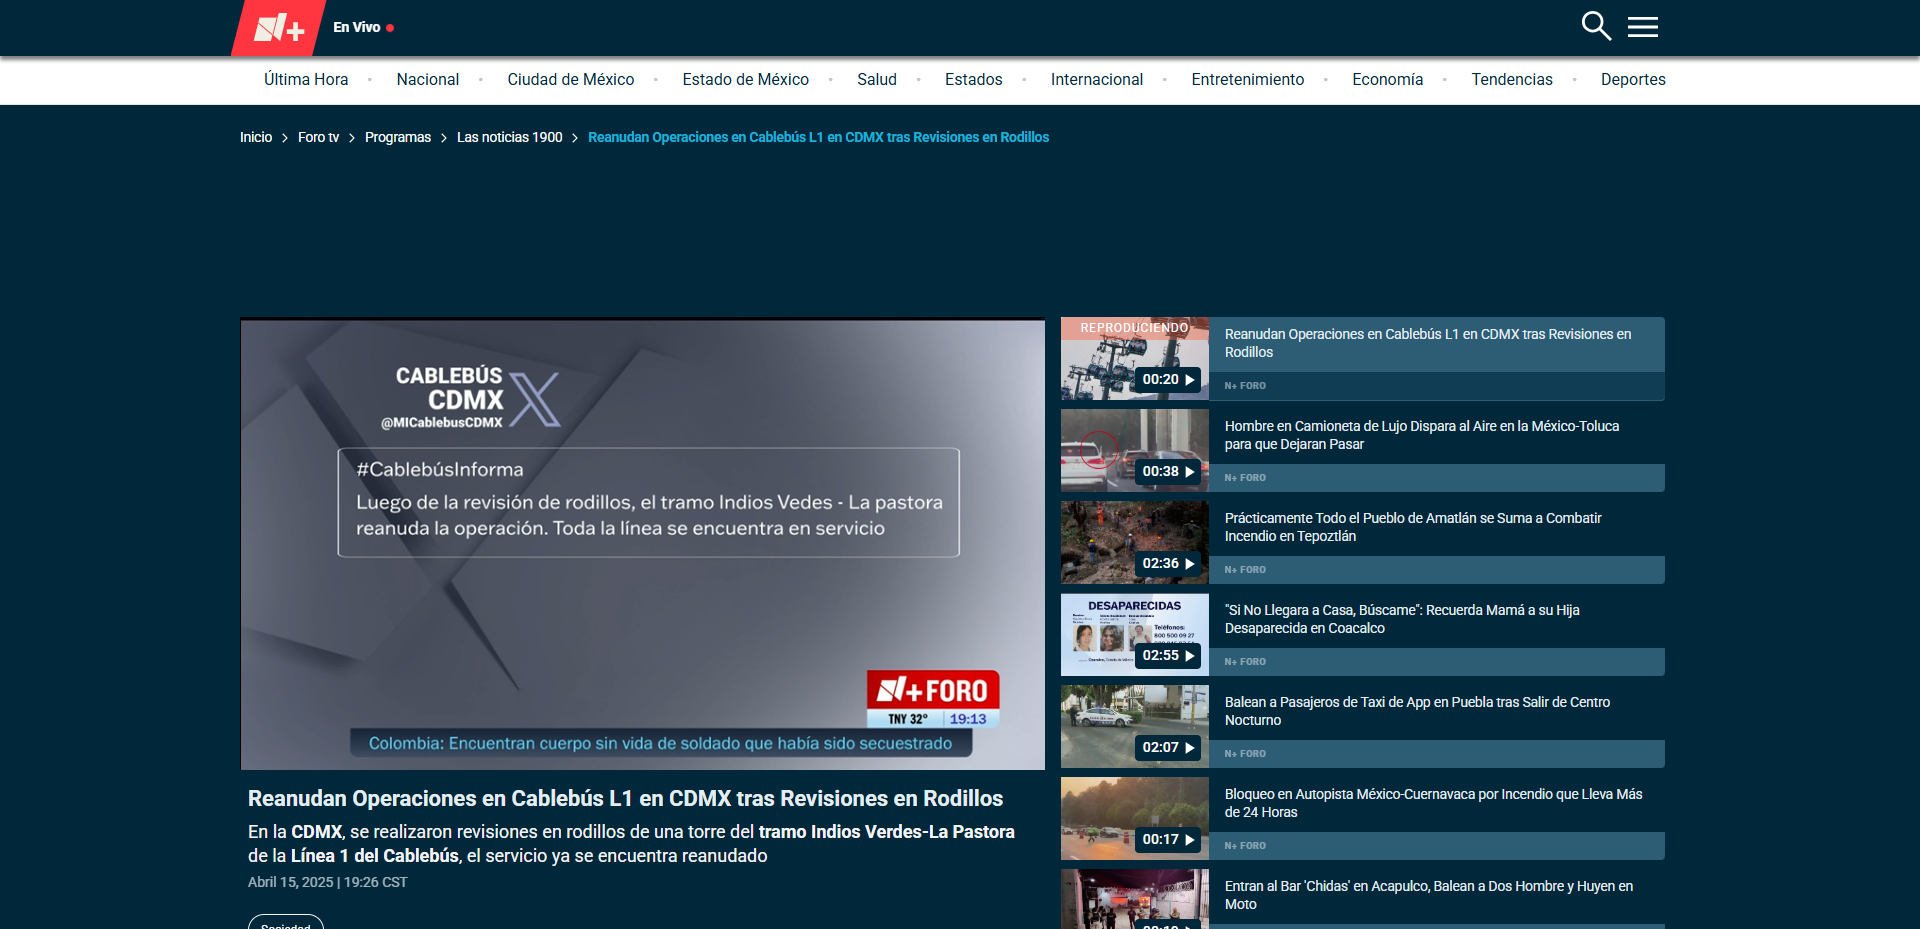Go to Internacional section
The width and height of the screenshot is (1920, 929).
[x=1097, y=80]
